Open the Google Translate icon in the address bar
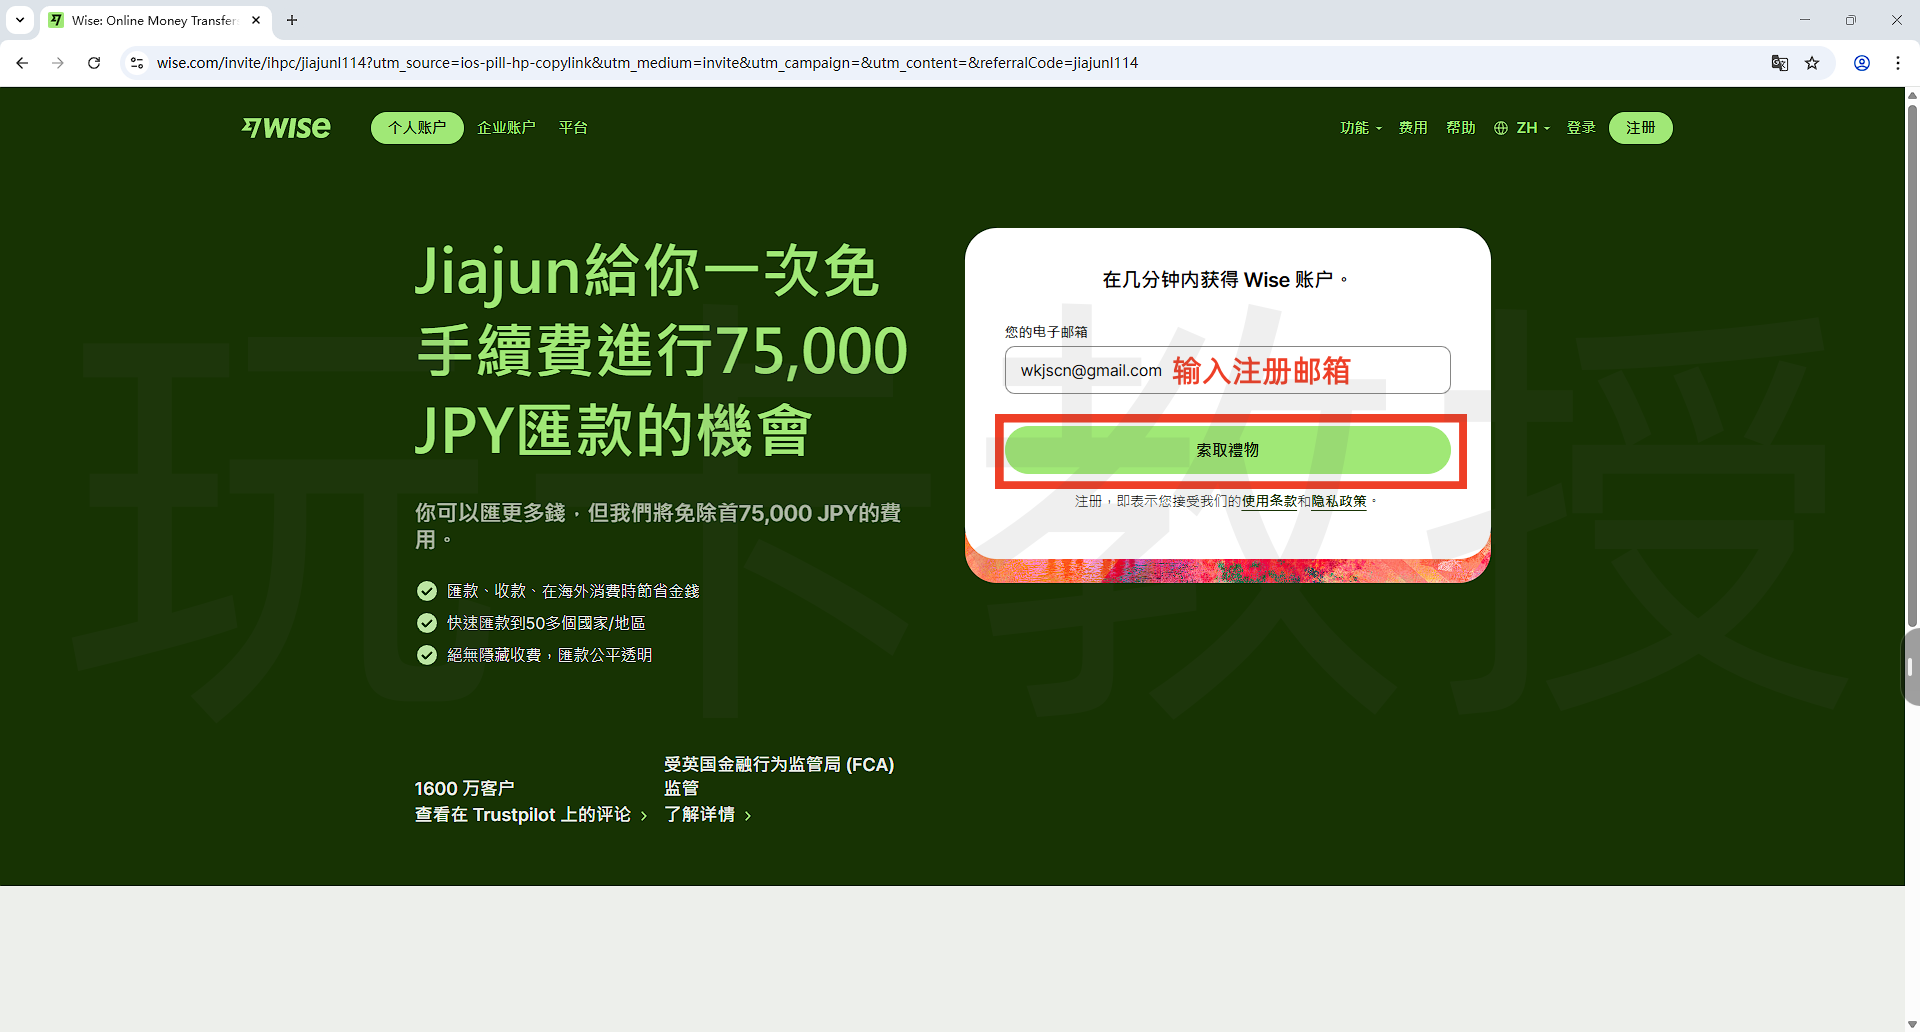 pos(1779,63)
